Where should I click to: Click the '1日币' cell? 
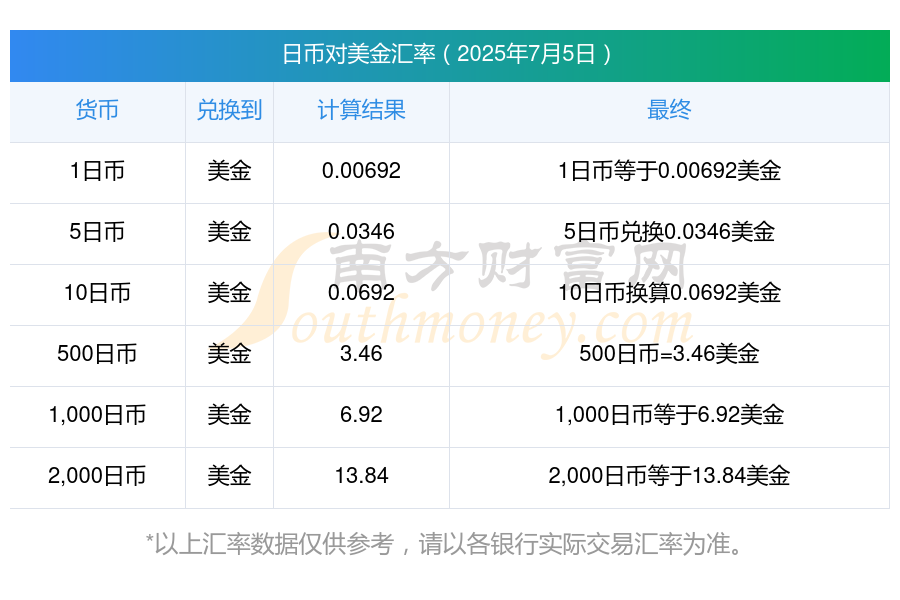(97, 171)
